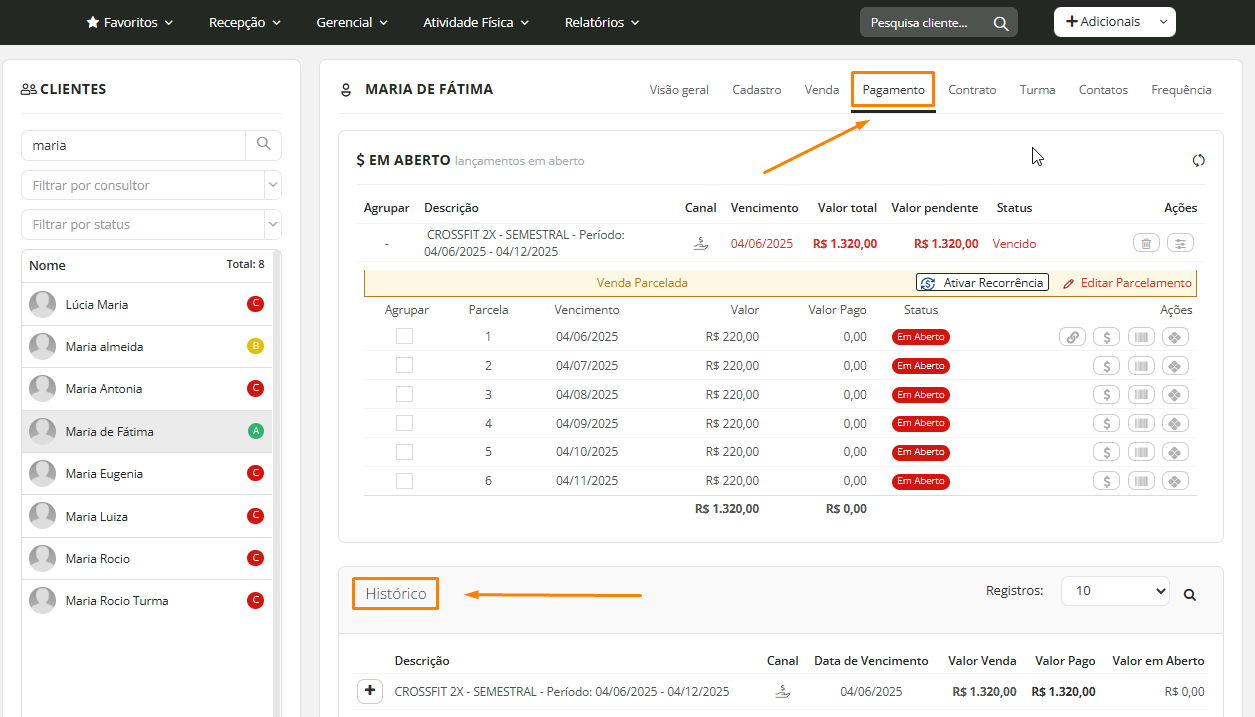Pay parcela 3 with dollar icon
The height and width of the screenshot is (717, 1255).
coord(1106,395)
